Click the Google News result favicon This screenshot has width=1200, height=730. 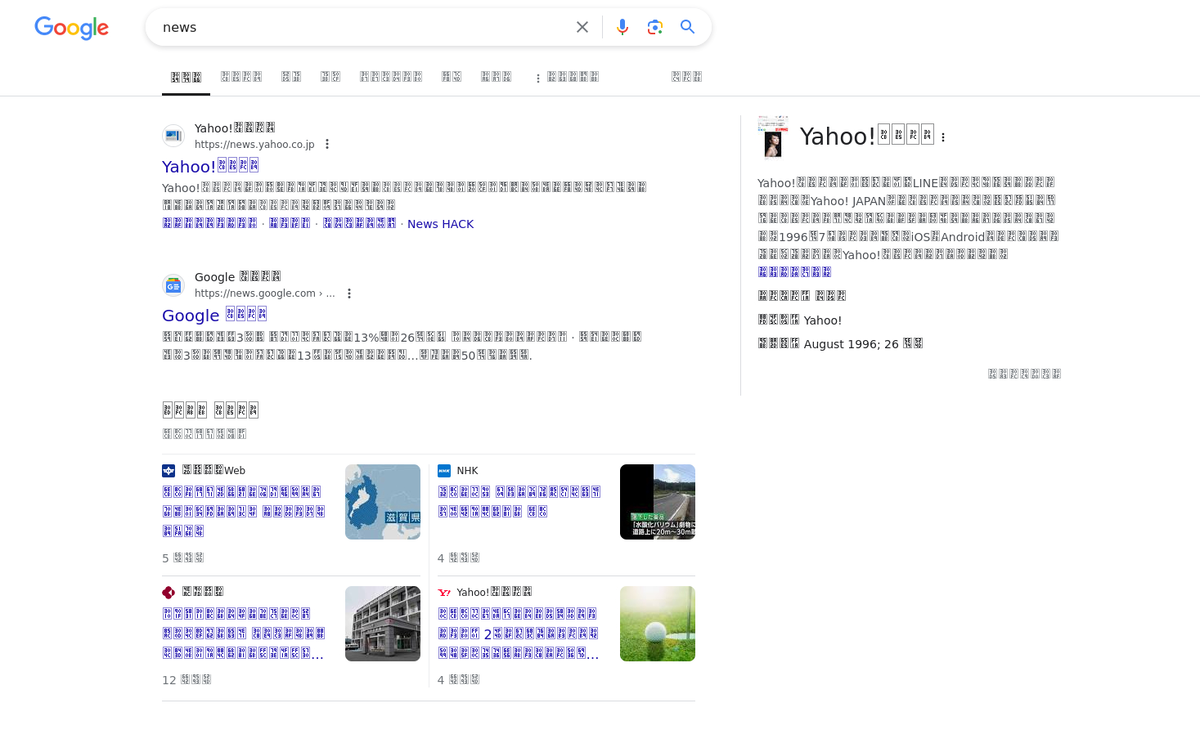point(173,285)
